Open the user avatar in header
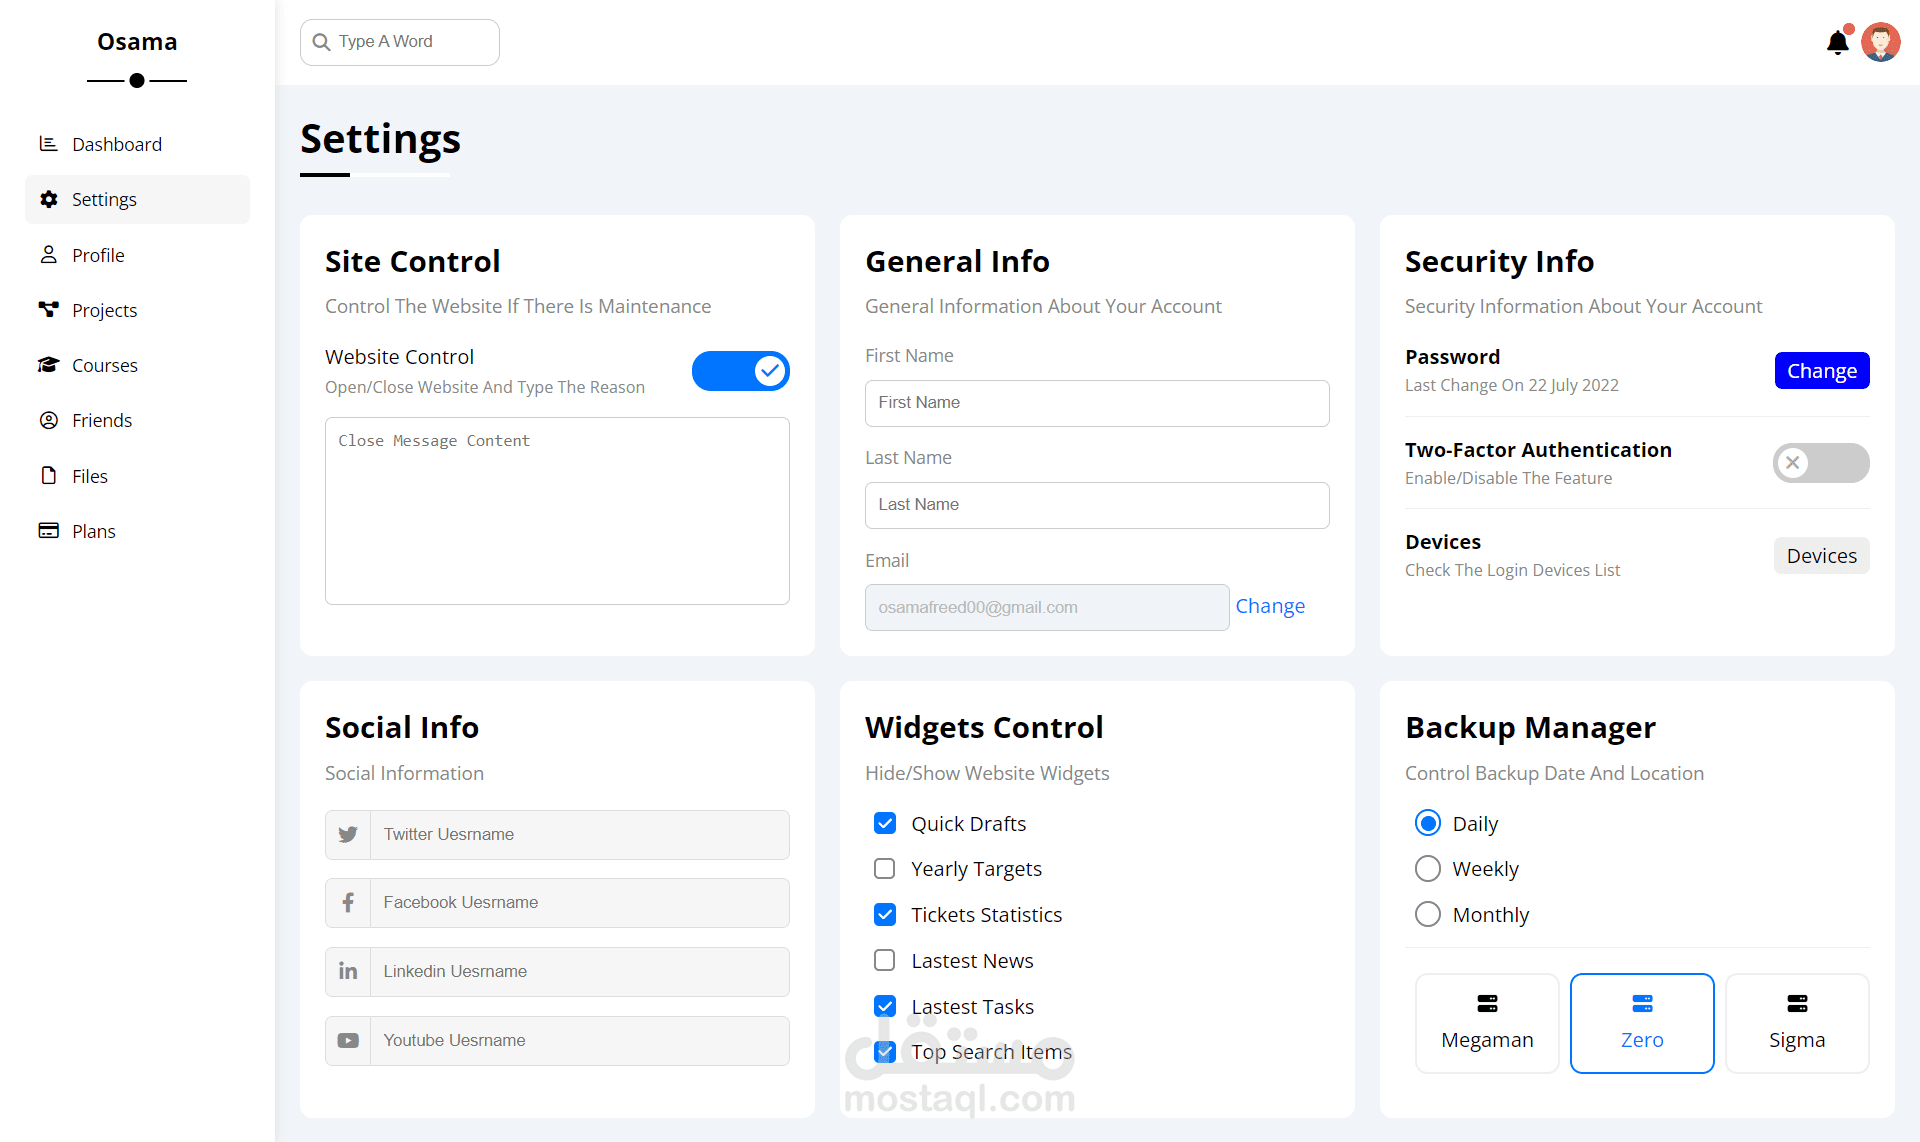This screenshot has height=1142, width=1920. pyautogui.click(x=1880, y=42)
